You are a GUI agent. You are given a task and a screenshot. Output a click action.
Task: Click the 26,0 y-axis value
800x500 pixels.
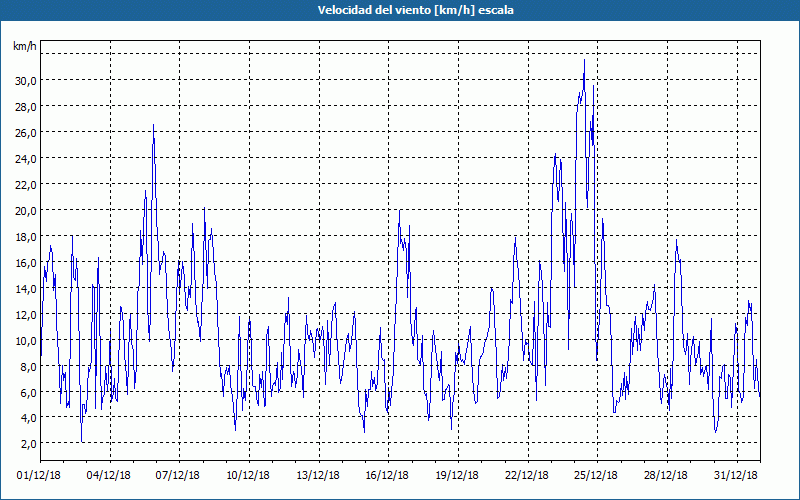point(26,133)
